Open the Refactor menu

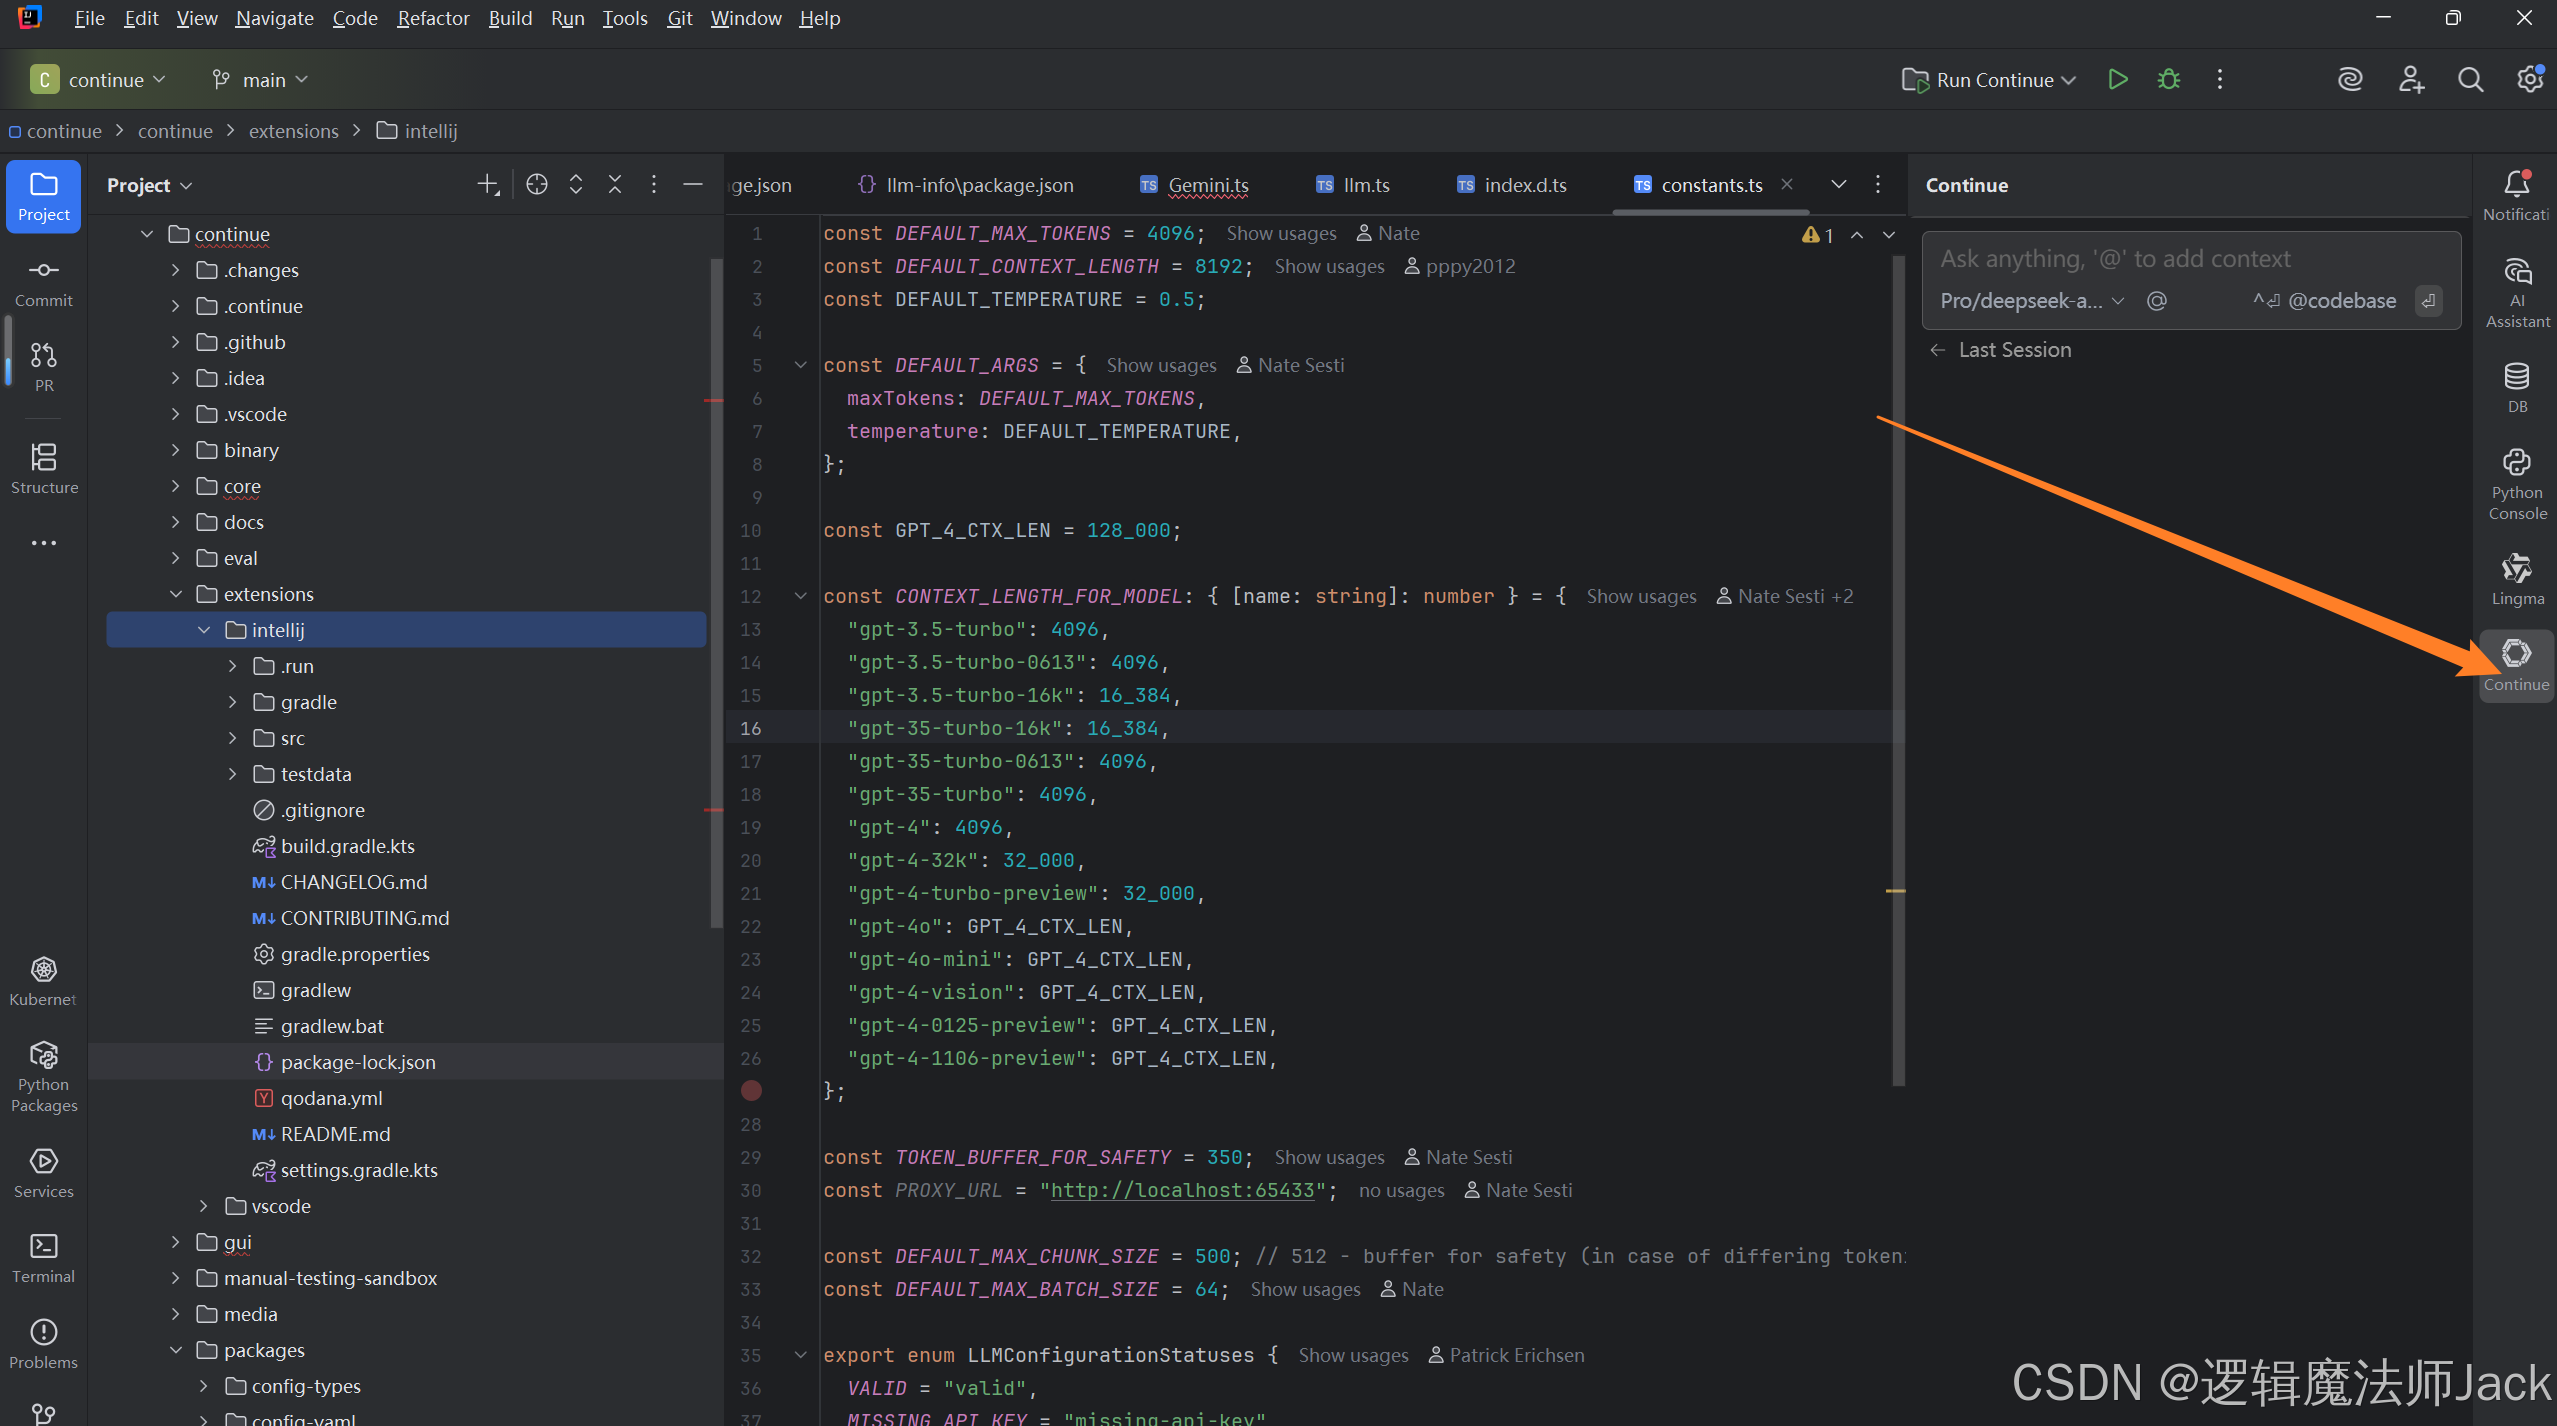click(432, 18)
